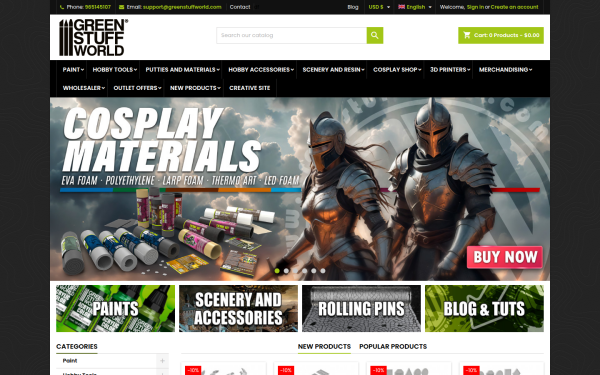Screen dimensions: 600x375
Task: Open the USD $ currency dropdown
Action: 379,7
